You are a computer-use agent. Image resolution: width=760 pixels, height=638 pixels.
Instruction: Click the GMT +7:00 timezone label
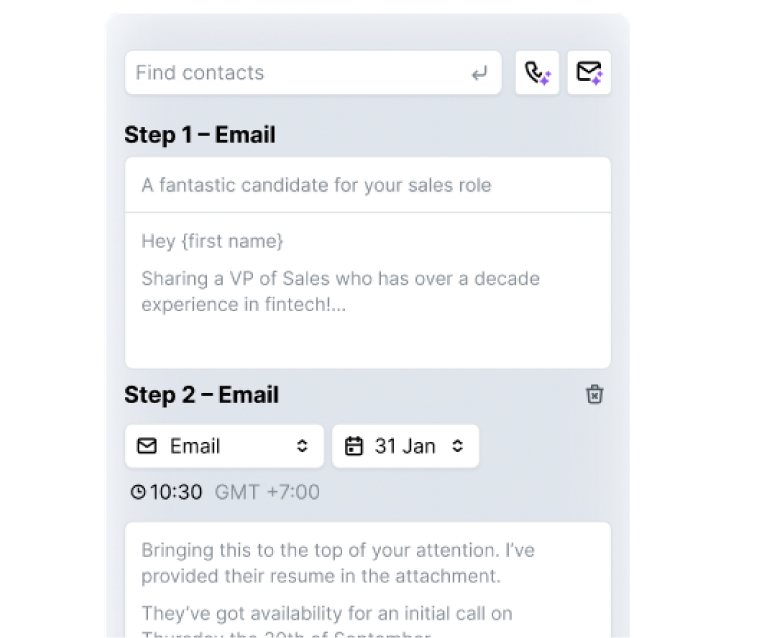265,492
